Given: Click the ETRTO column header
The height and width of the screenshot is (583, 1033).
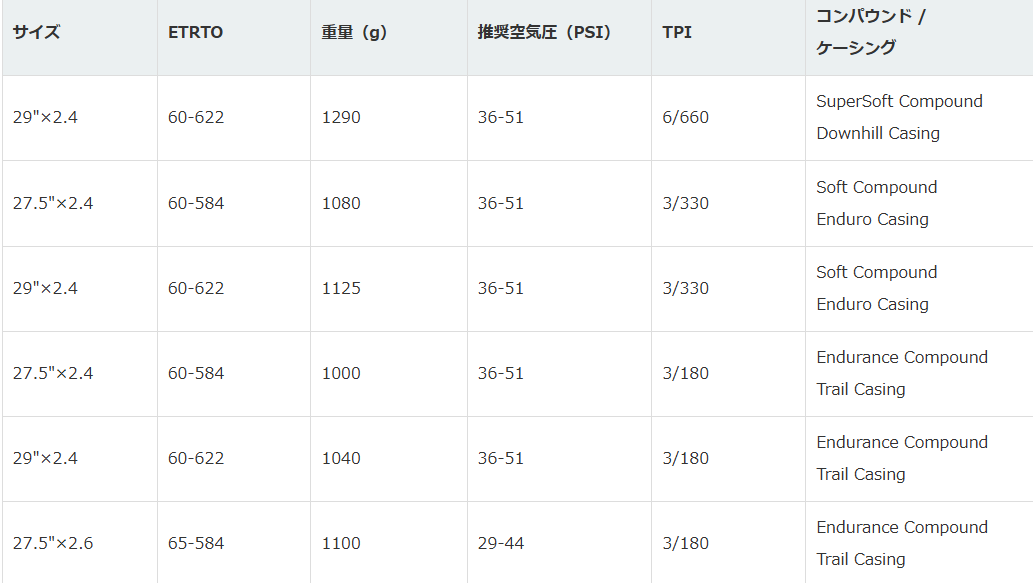Looking at the screenshot, I should pos(195,32).
